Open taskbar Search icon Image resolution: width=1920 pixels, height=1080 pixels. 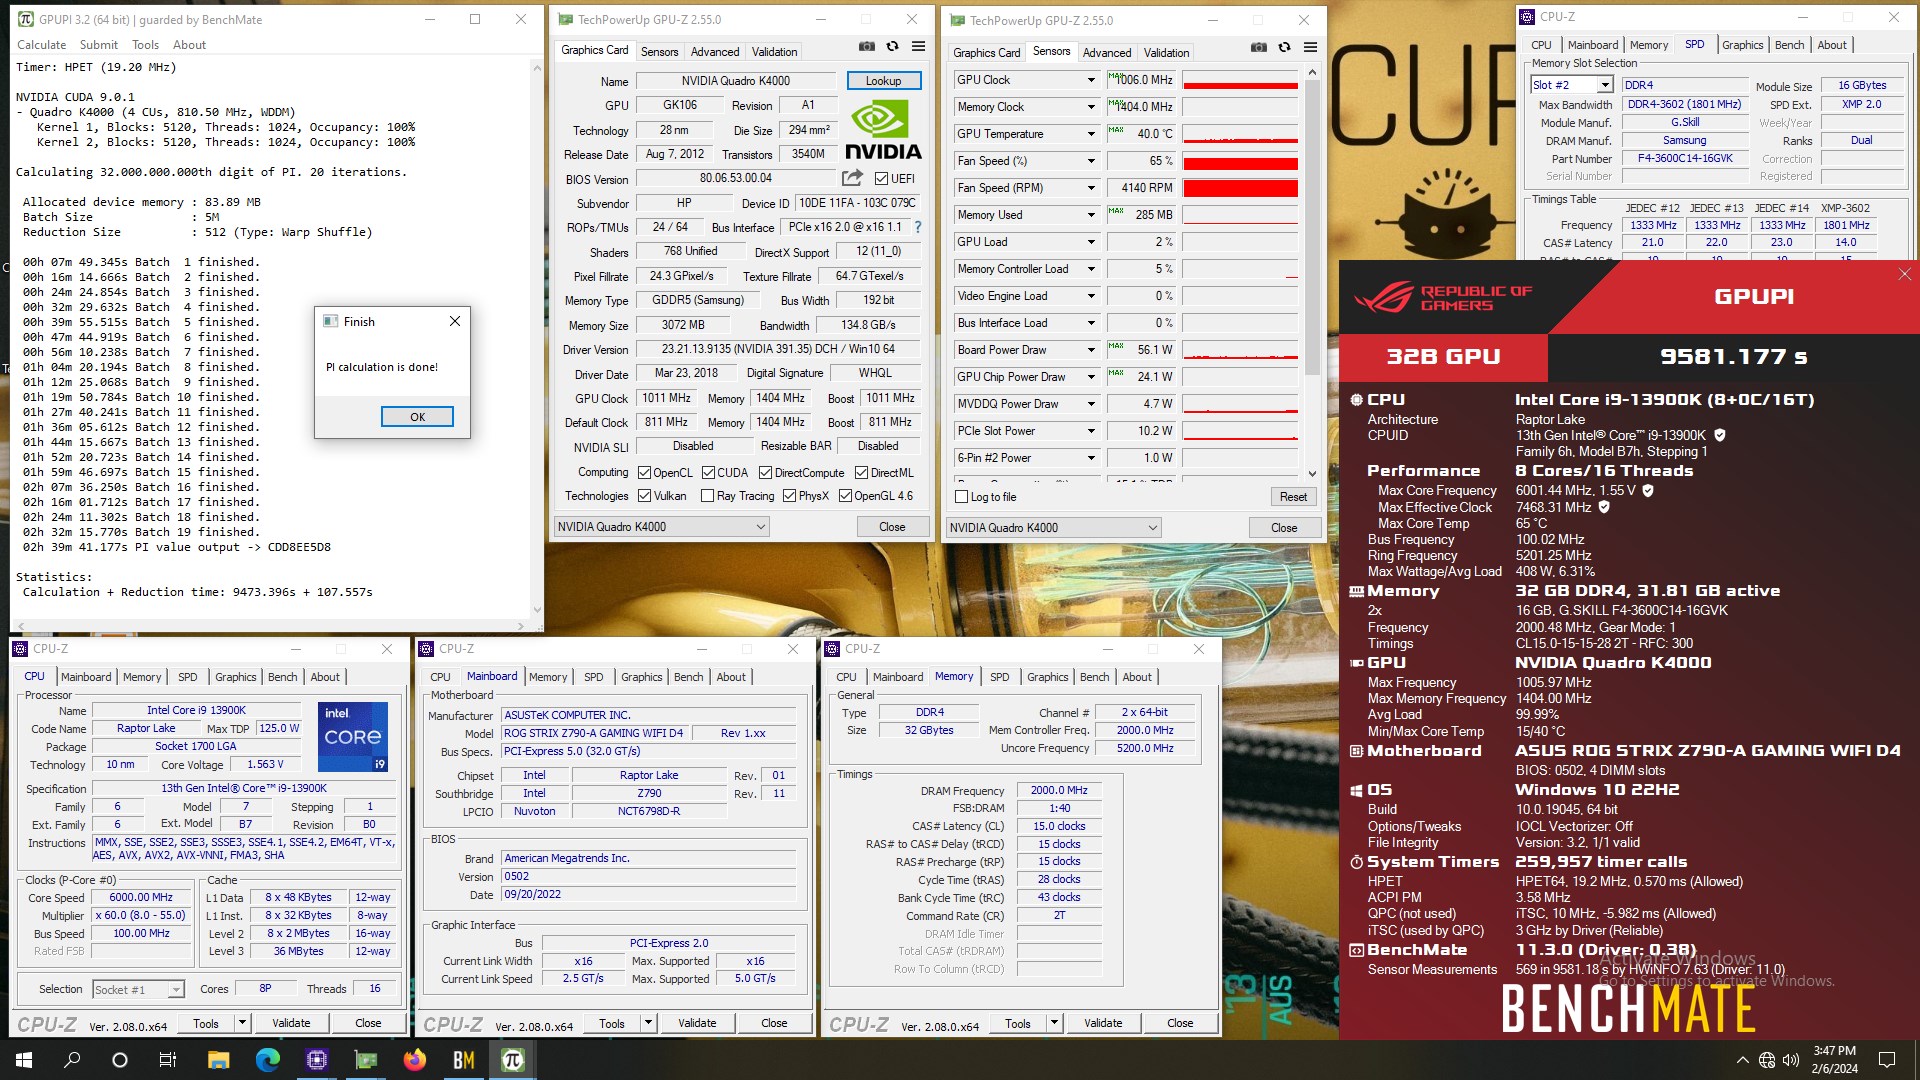point(72,1060)
